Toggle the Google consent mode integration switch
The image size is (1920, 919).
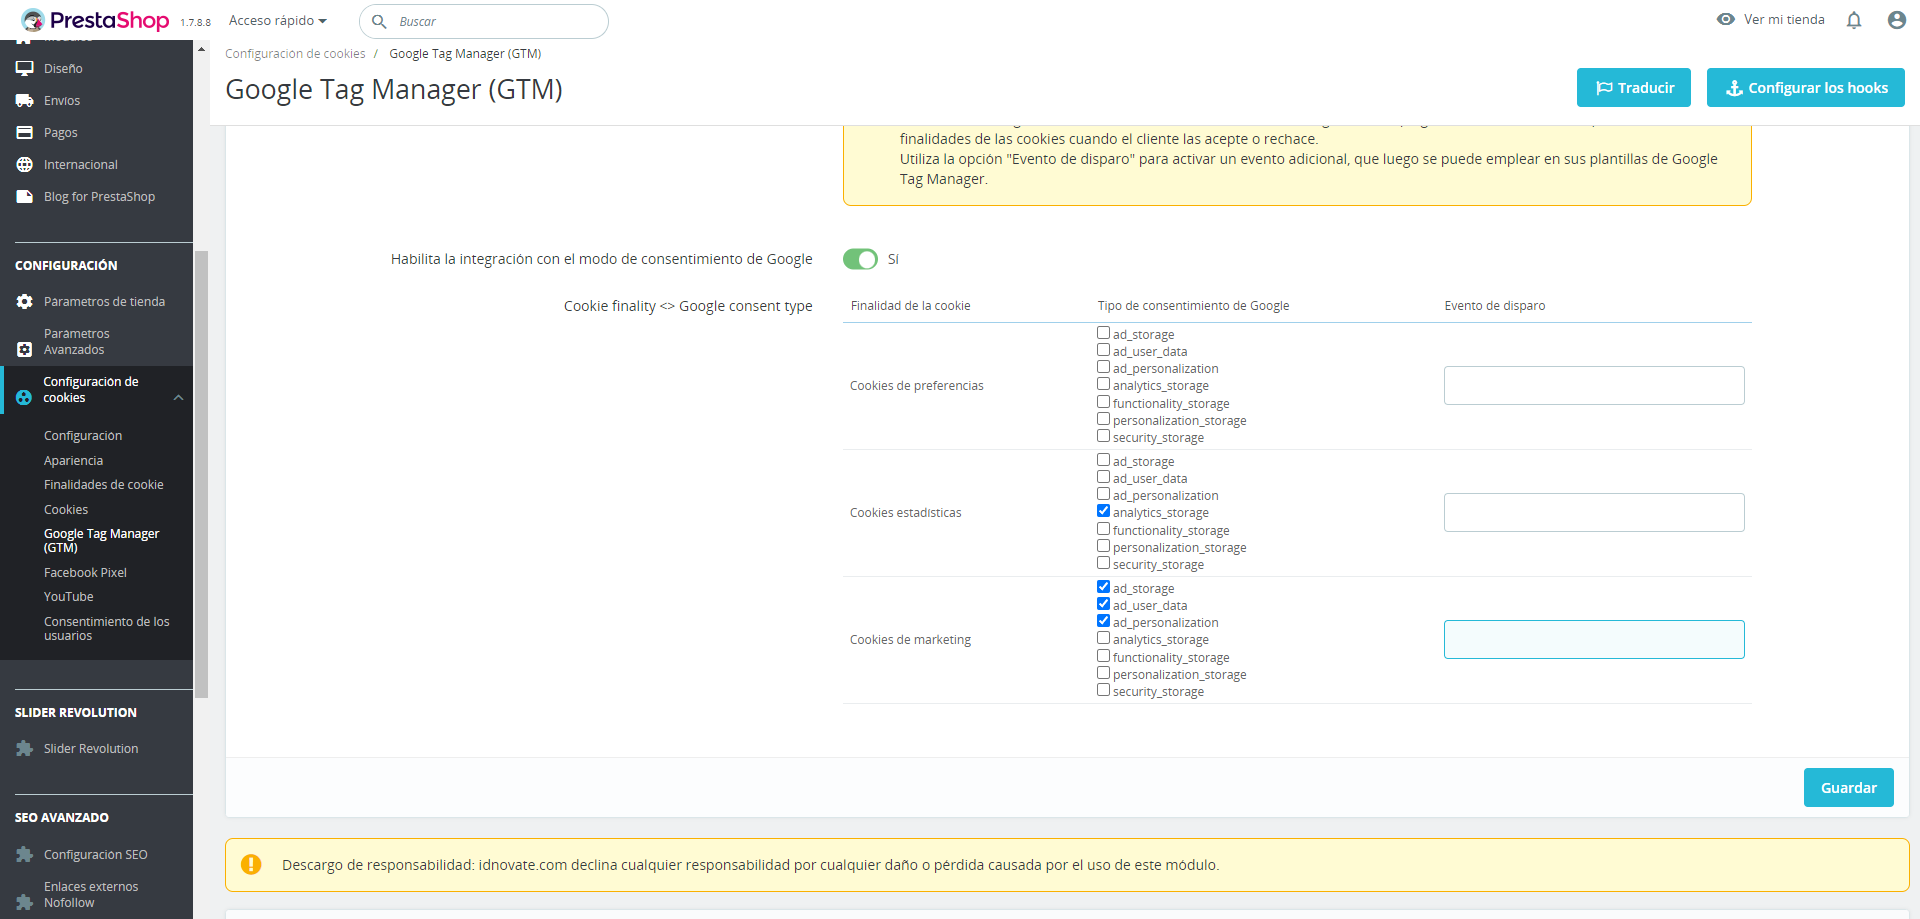(x=860, y=259)
